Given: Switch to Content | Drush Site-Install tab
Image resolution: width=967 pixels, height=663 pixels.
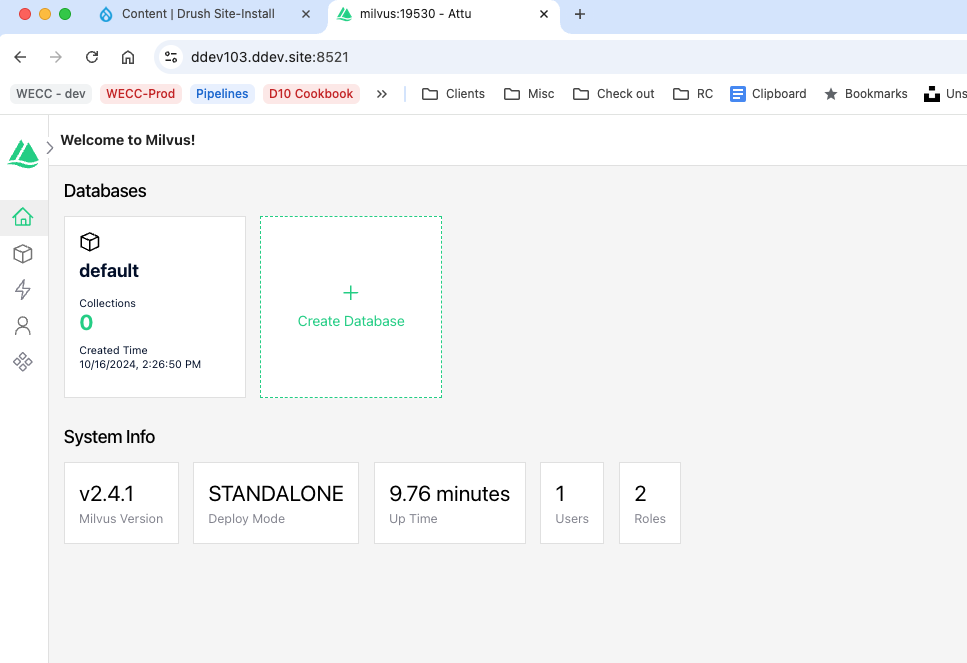Looking at the screenshot, I should [x=198, y=14].
